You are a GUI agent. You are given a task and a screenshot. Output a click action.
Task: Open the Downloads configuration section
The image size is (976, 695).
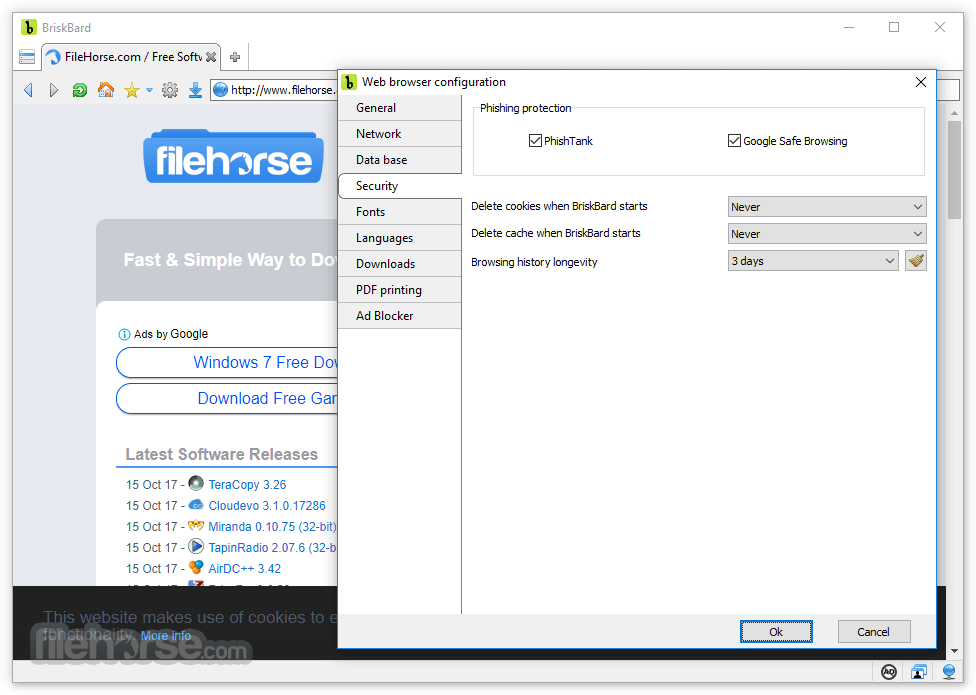[x=400, y=264]
